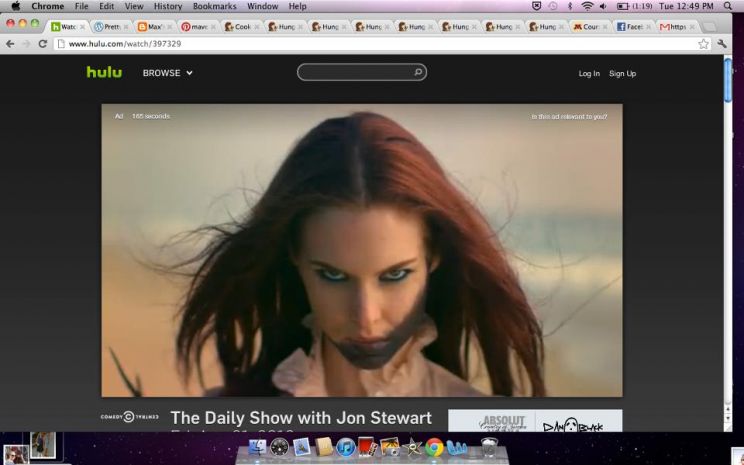Click the search magnifier icon on Hulu
The image size is (744, 465).
pyautogui.click(x=418, y=72)
